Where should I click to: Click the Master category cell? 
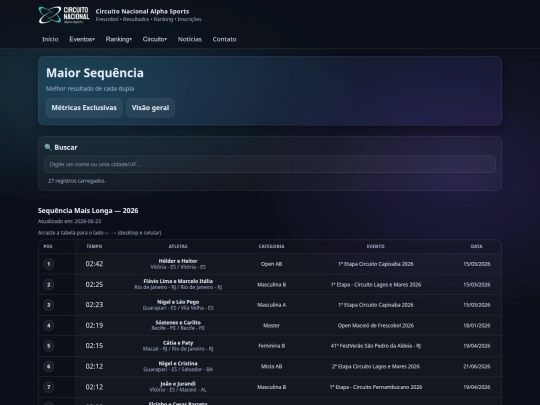(x=272, y=325)
